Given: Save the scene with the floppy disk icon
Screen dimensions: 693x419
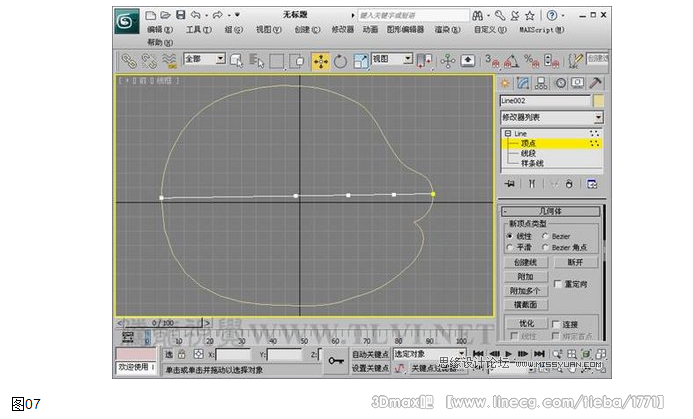Looking at the screenshot, I should click(x=180, y=15).
